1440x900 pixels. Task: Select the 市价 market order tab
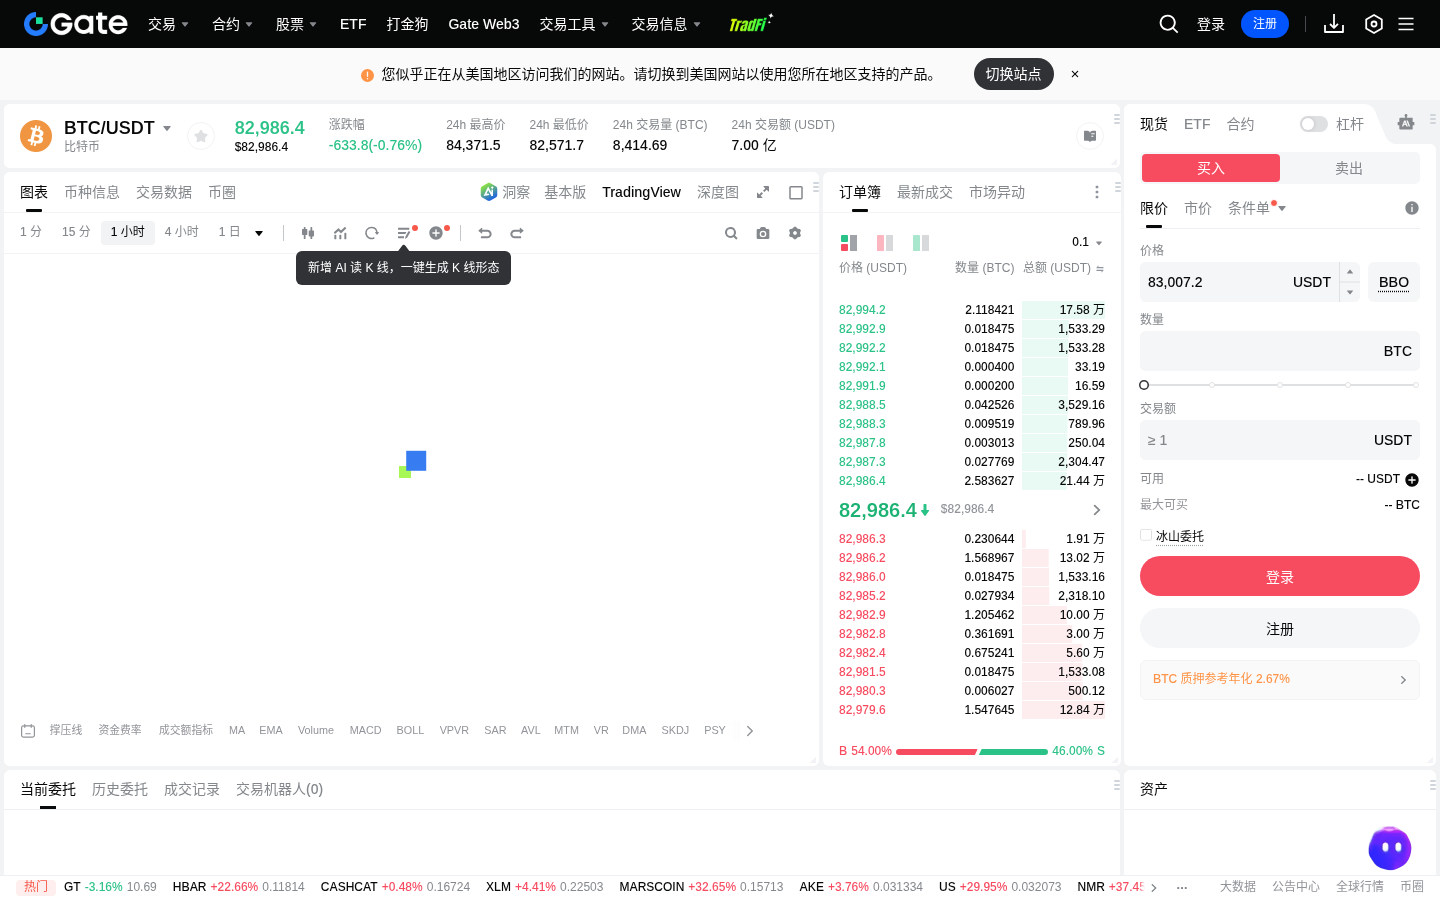coord(1198,208)
